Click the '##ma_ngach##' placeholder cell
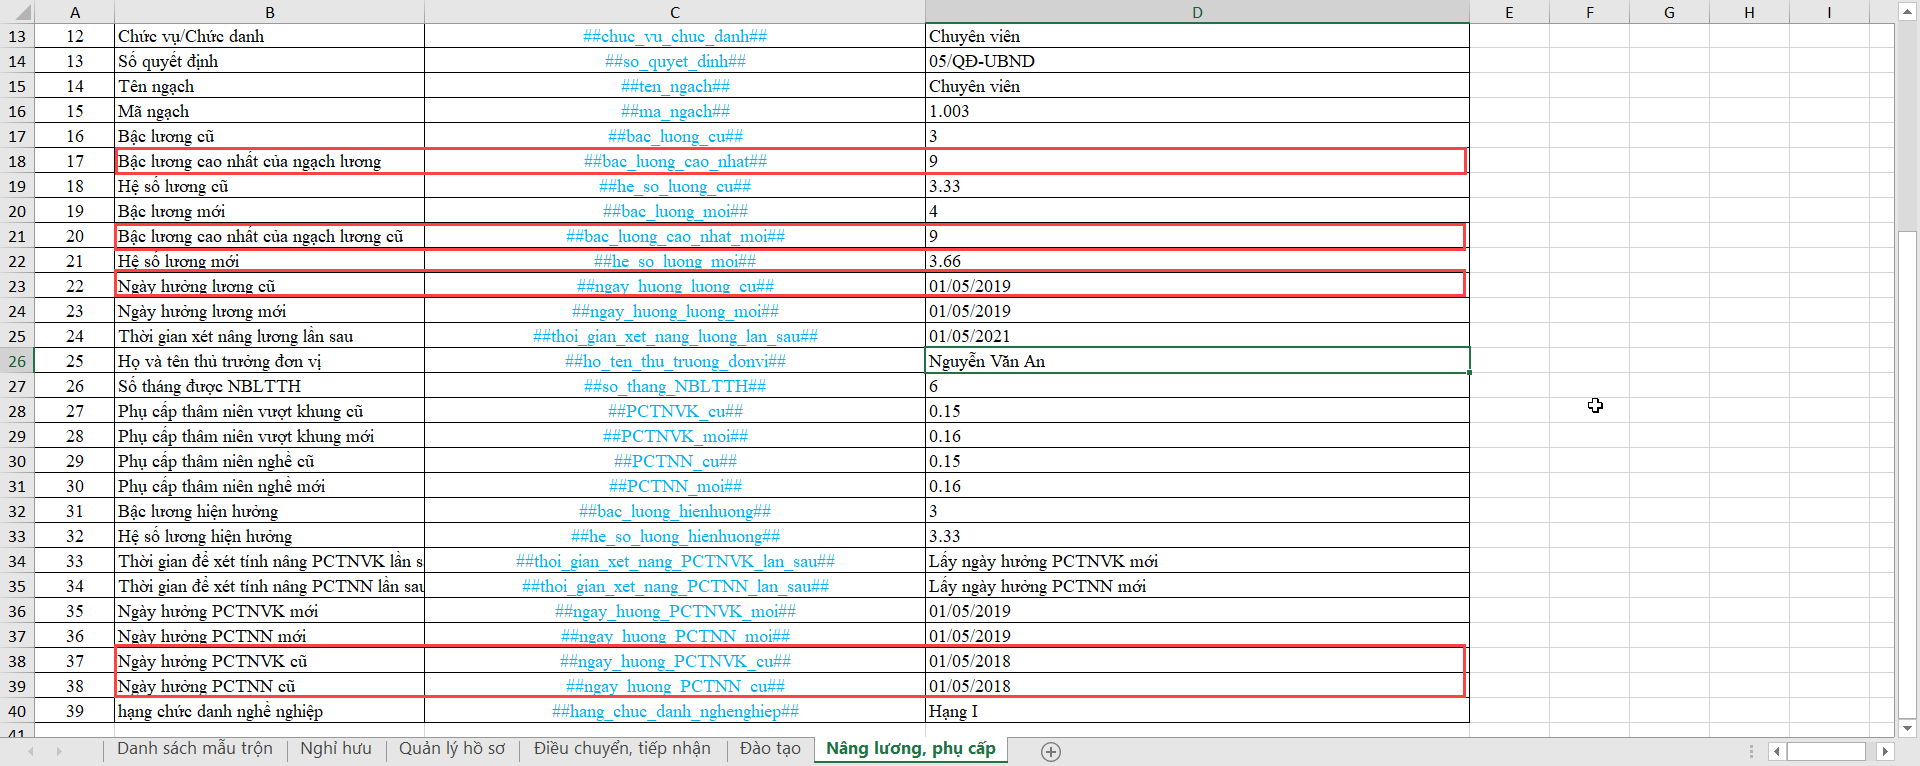This screenshot has height=766, width=1920. pyautogui.click(x=675, y=111)
